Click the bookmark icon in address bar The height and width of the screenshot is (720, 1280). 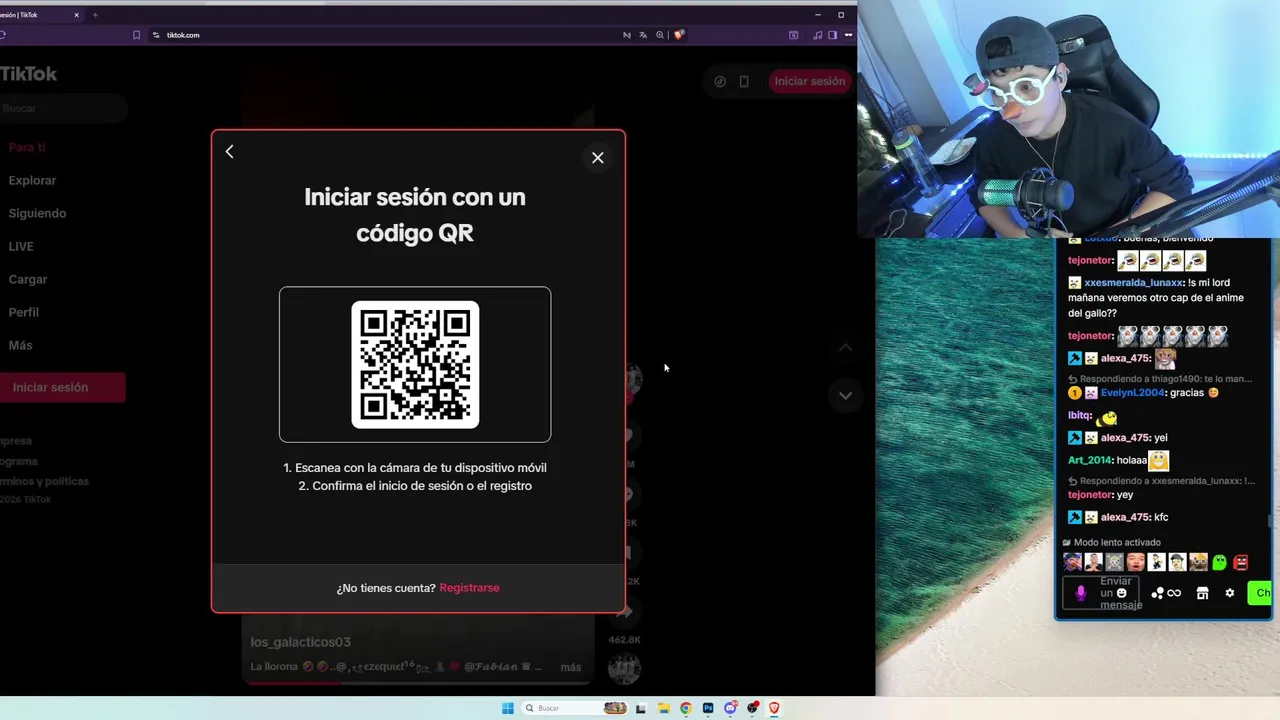click(x=136, y=35)
